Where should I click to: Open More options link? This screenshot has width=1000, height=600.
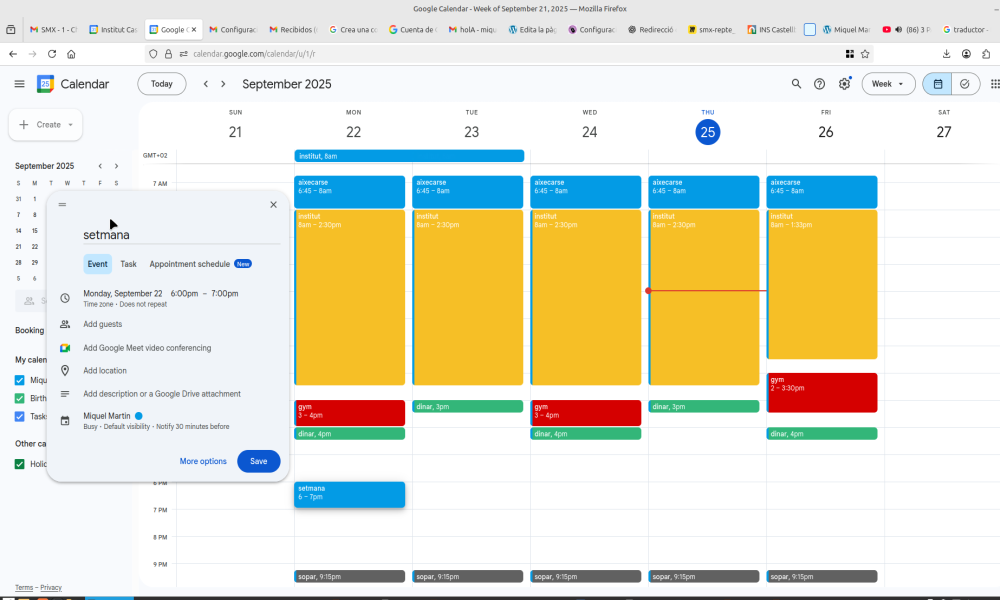point(203,461)
